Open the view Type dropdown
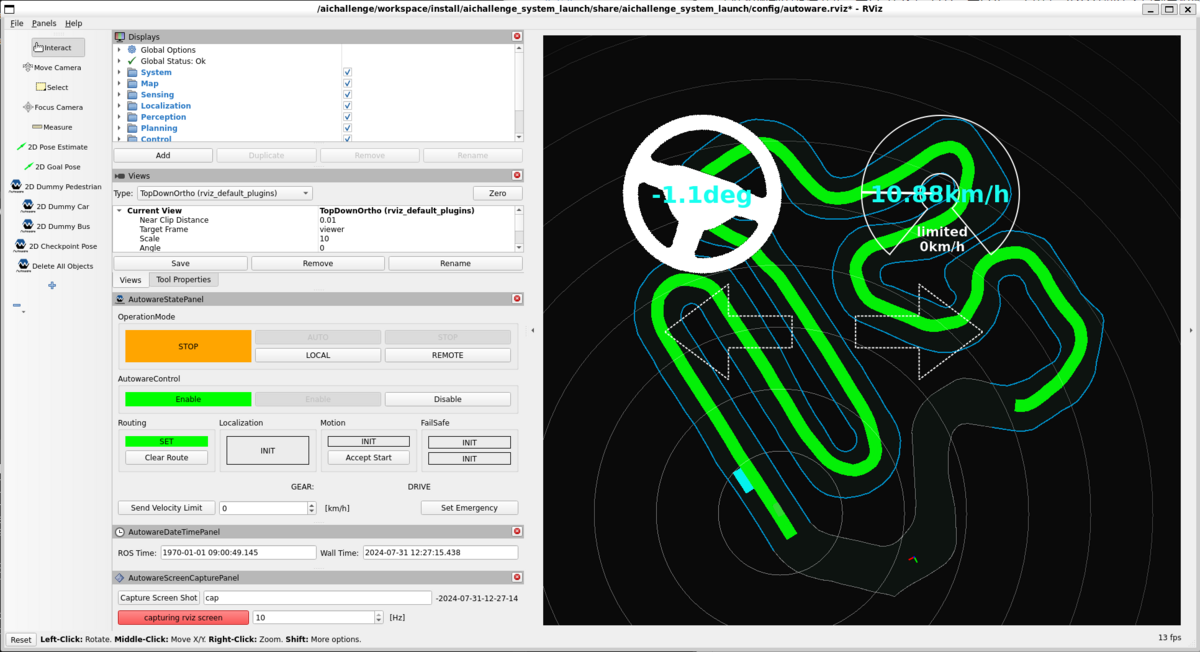The height and width of the screenshot is (652, 1200). tap(224, 193)
